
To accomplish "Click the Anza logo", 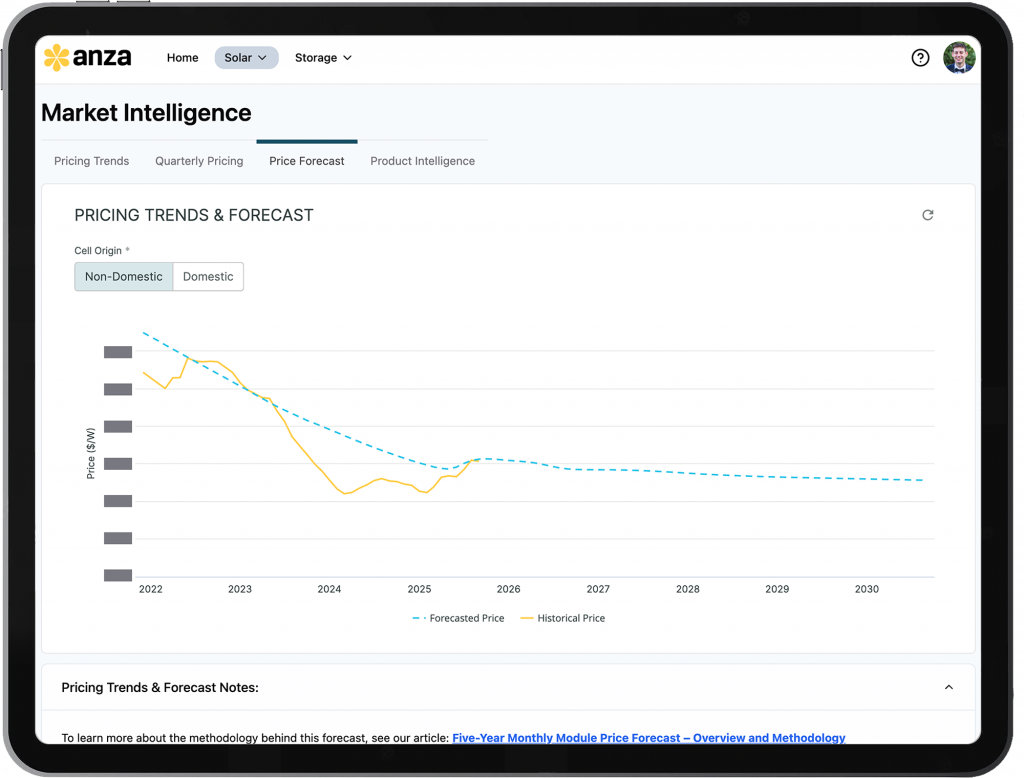I will [x=88, y=58].
